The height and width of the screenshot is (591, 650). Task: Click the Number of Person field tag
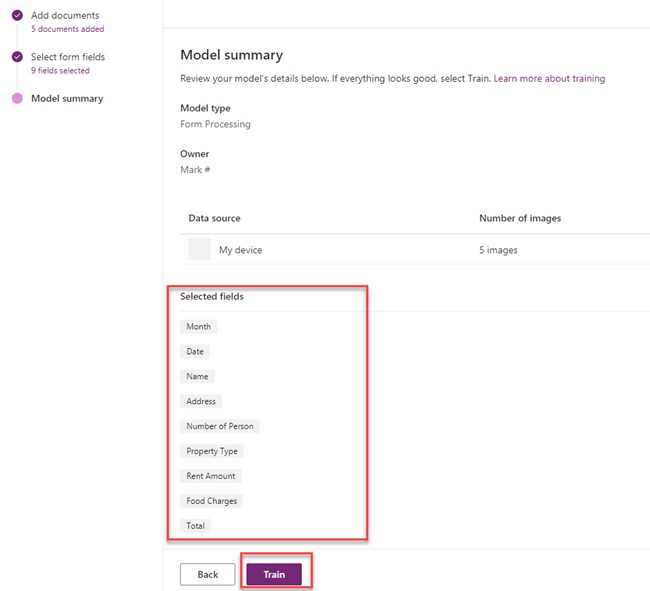pyautogui.click(x=220, y=426)
